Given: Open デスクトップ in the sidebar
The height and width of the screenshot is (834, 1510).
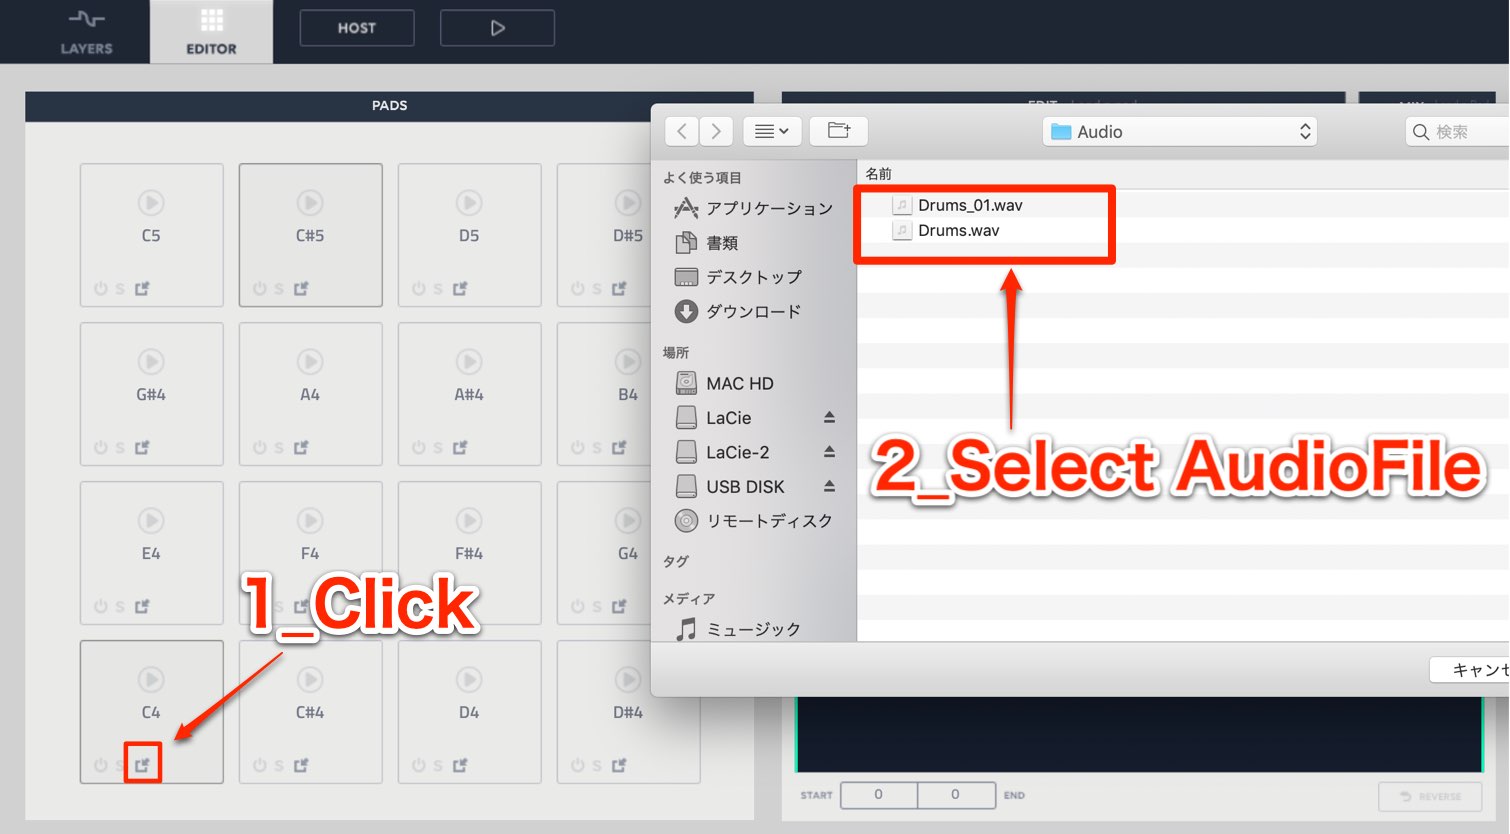Looking at the screenshot, I should pos(738,277).
